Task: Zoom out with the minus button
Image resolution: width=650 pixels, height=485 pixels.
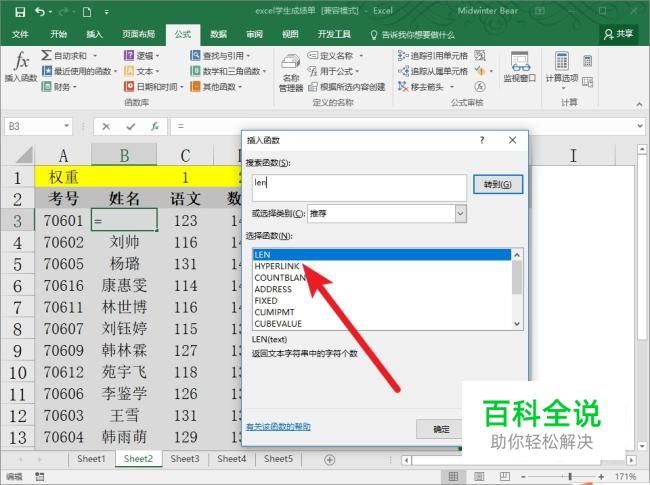Action: tap(523, 477)
